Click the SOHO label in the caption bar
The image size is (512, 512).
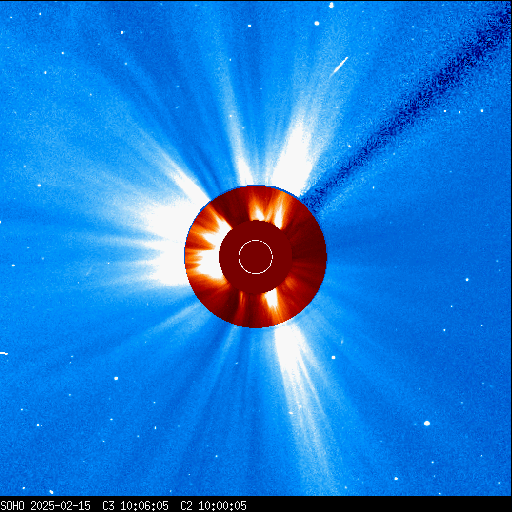click(12, 506)
